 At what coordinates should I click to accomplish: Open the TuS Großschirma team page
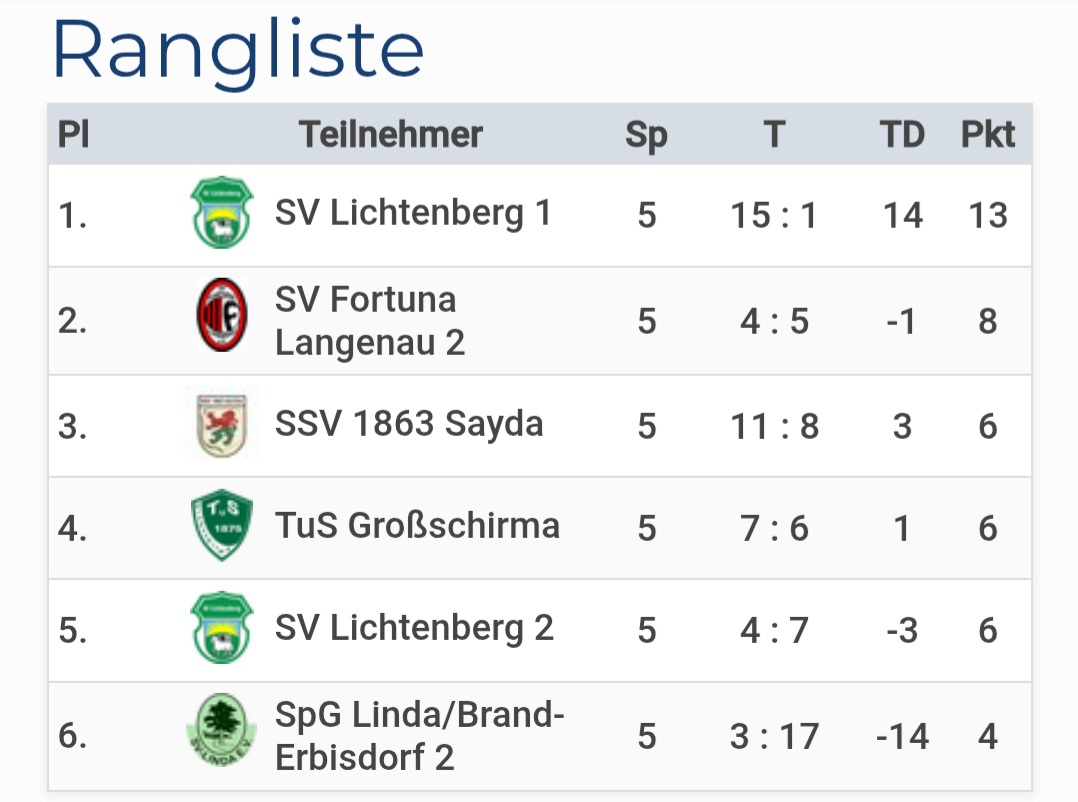417,526
